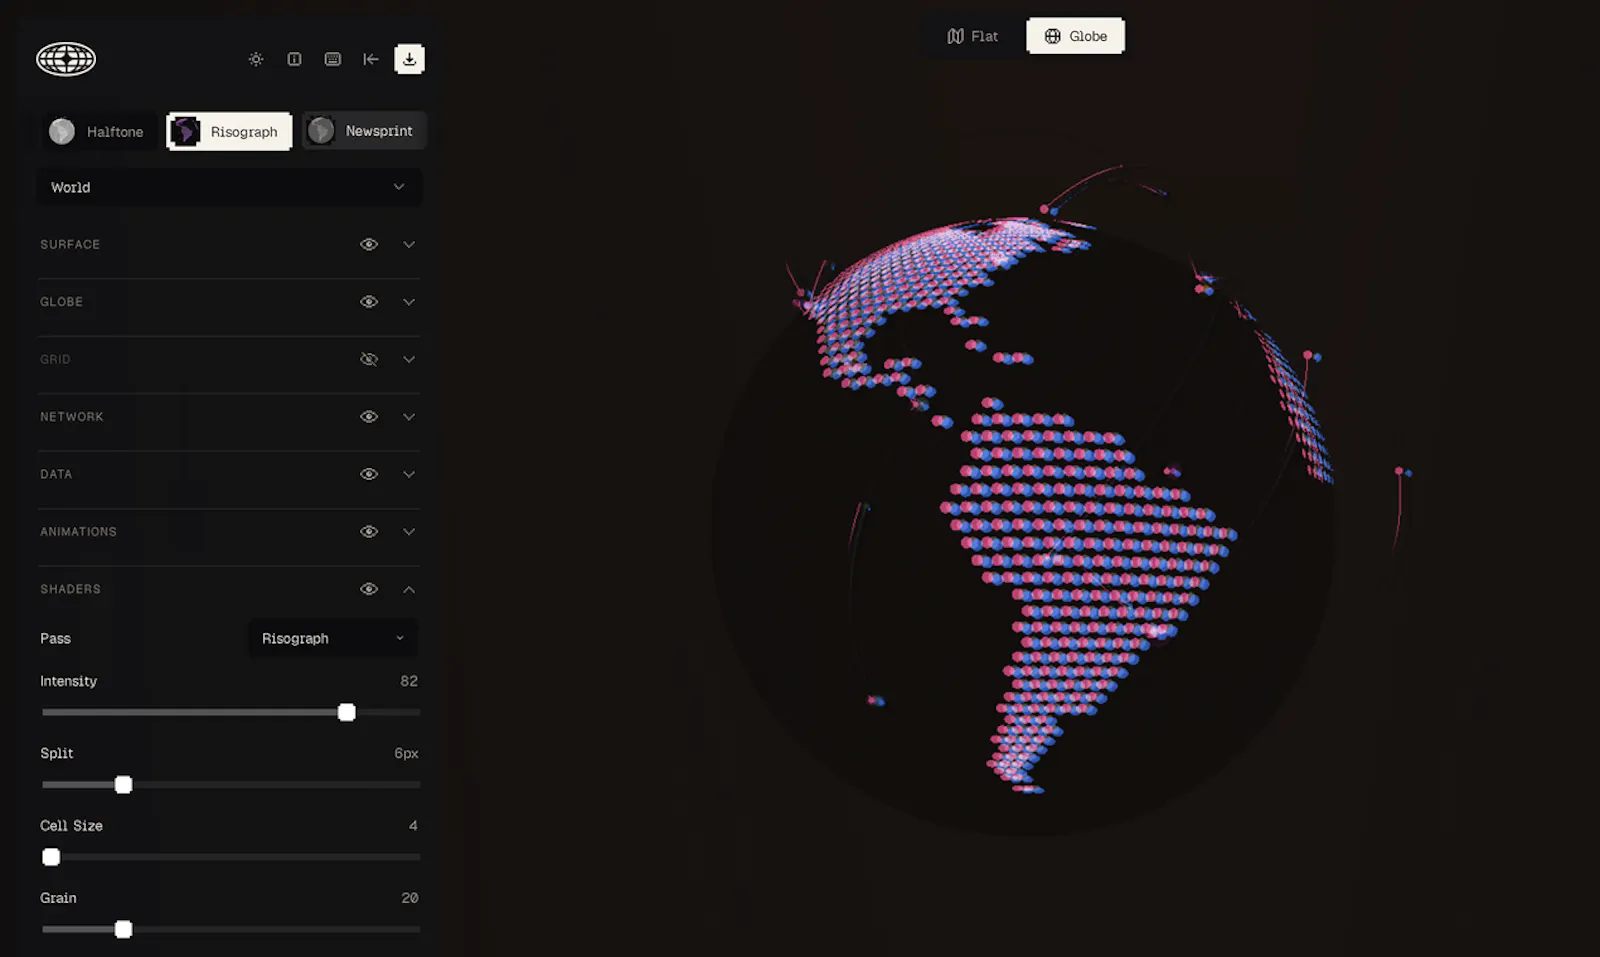Screen dimensions: 1600x957
Task: Open the Pass Risograph dropdown
Action: pos(333,638)
